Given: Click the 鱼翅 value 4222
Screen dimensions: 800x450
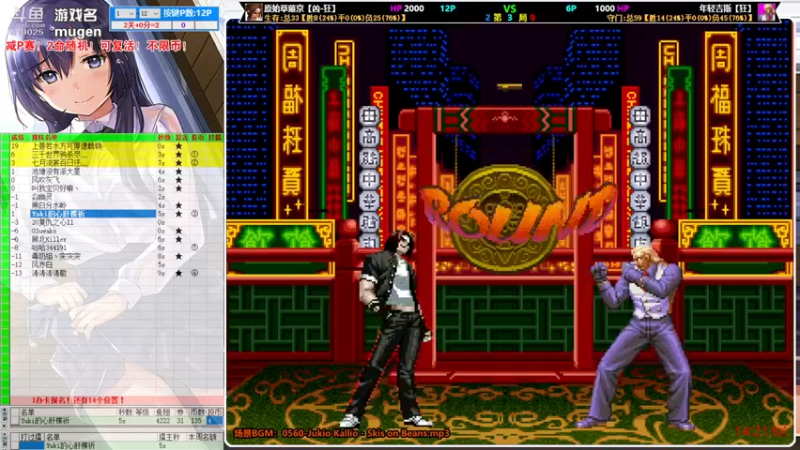Looking at the screenshot, I should (163, 421).
